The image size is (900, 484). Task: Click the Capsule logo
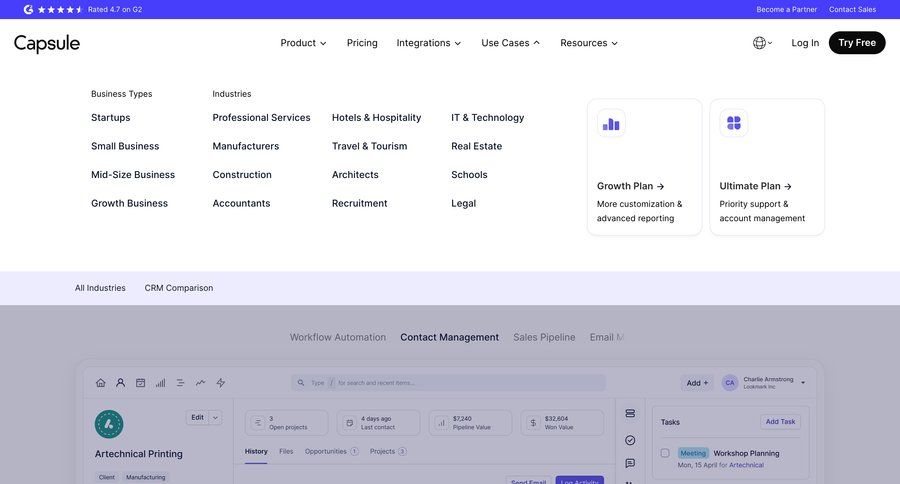point(47,43)
